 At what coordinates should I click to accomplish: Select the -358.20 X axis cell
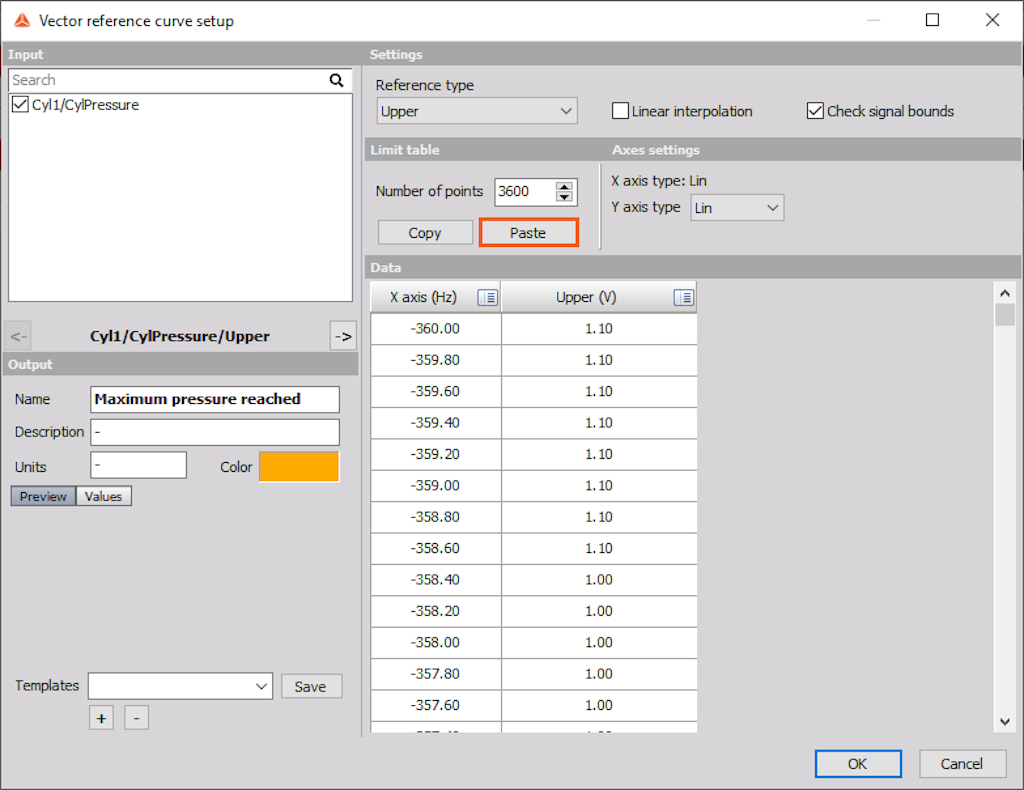436,611
